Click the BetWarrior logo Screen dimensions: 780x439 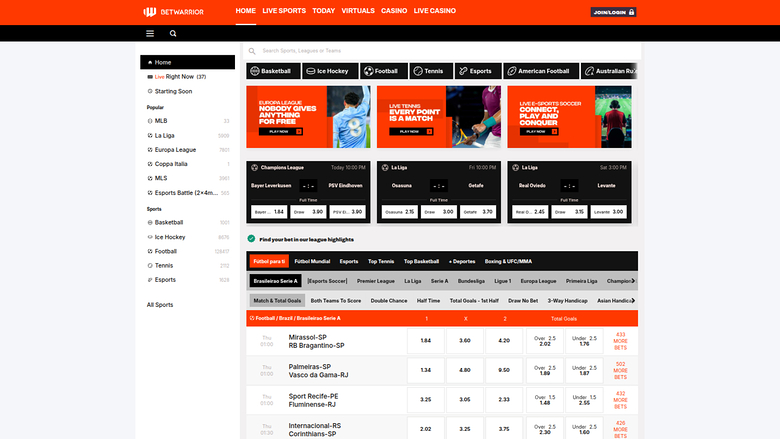pyautogui.click(x=174, y=12)
